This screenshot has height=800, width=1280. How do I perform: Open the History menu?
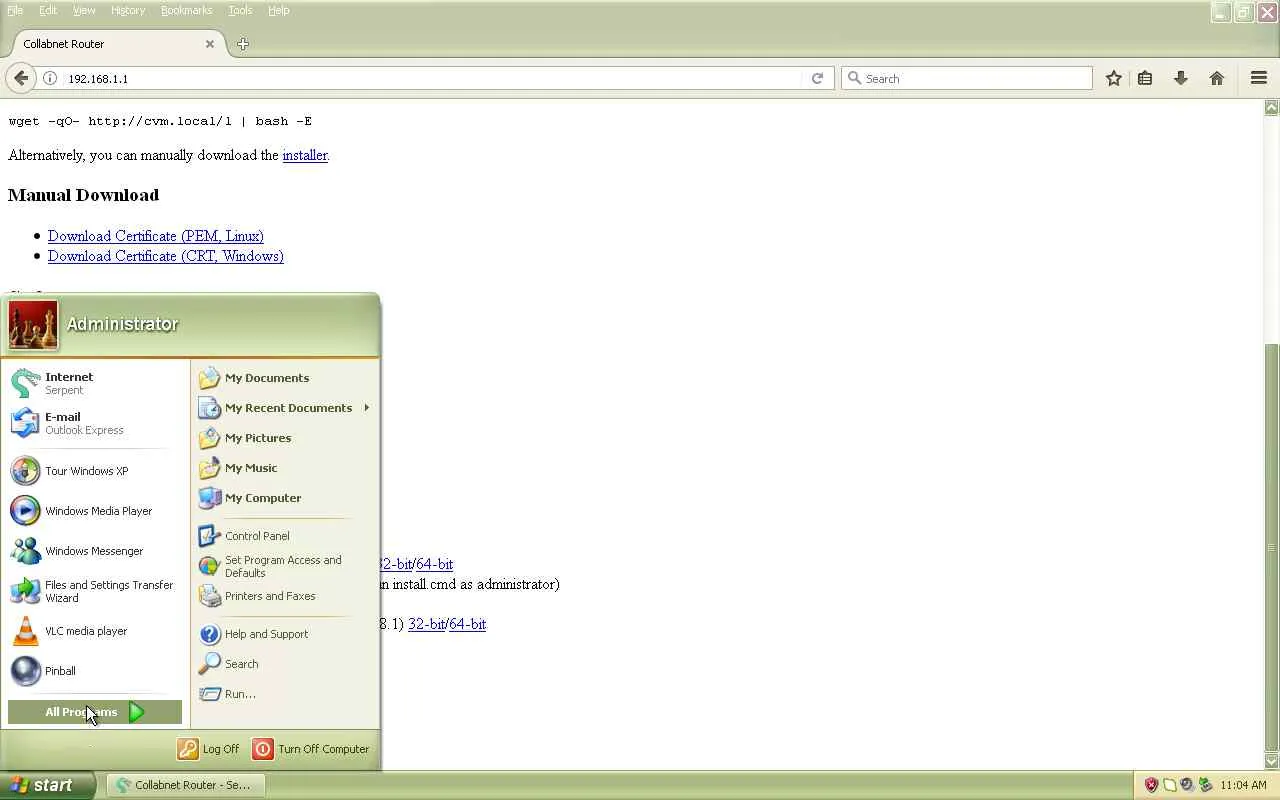click(x=128, y=10)
